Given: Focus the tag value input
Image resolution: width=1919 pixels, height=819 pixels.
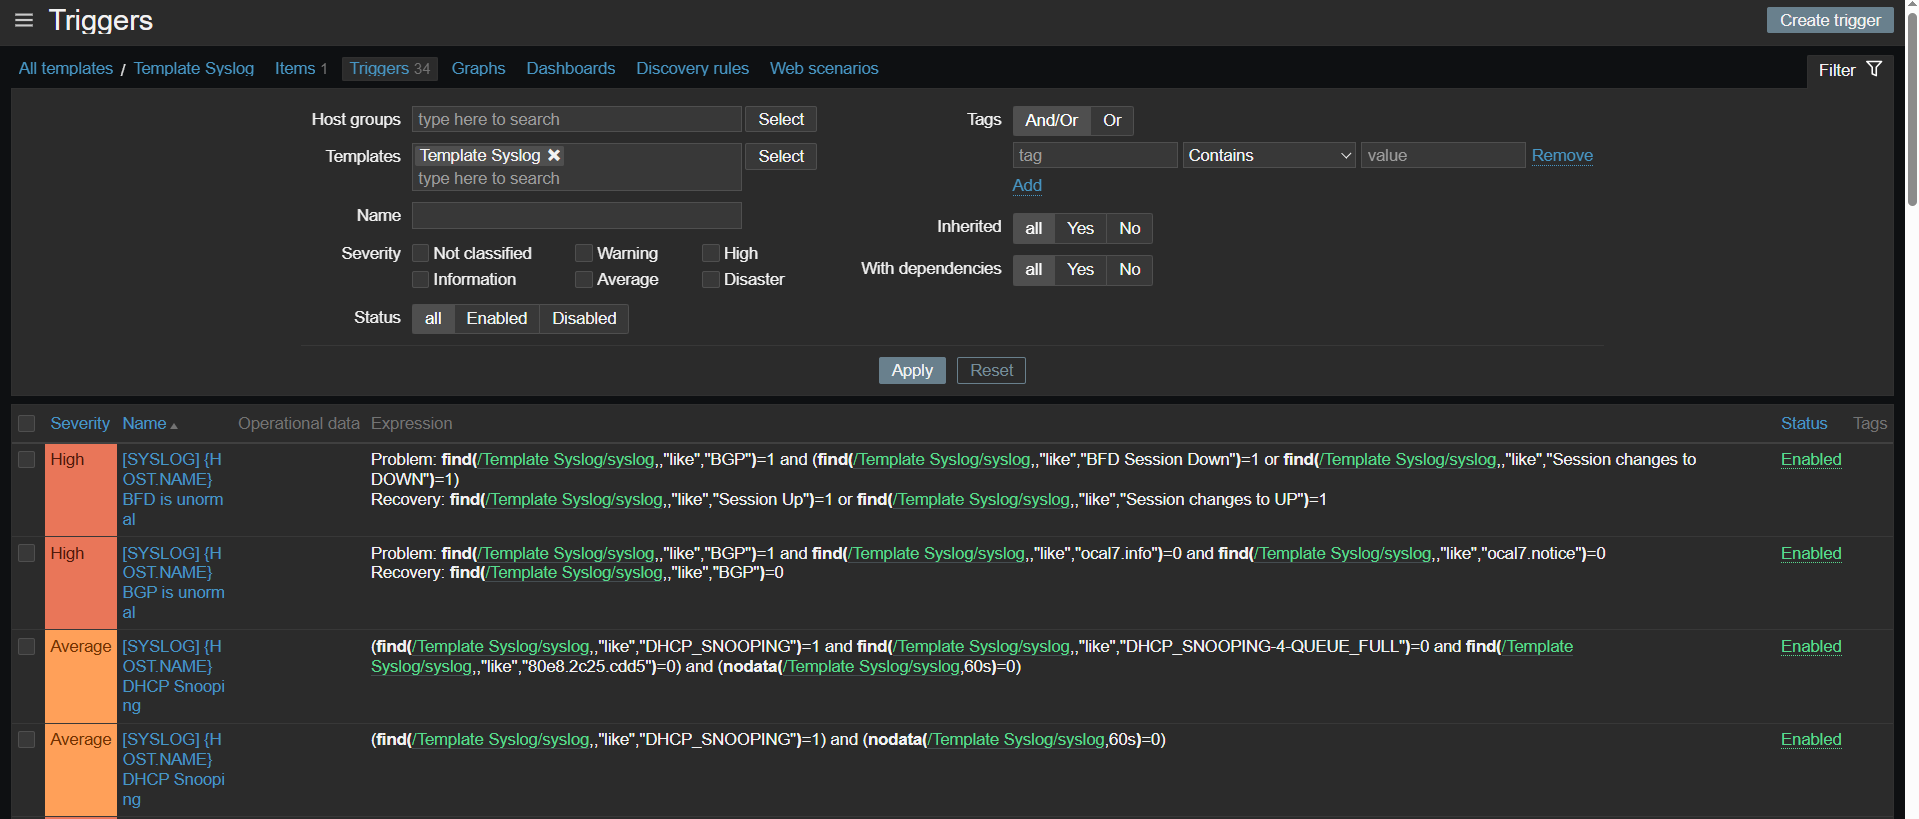Looking at the screenshot, I should coord(1443,155).
